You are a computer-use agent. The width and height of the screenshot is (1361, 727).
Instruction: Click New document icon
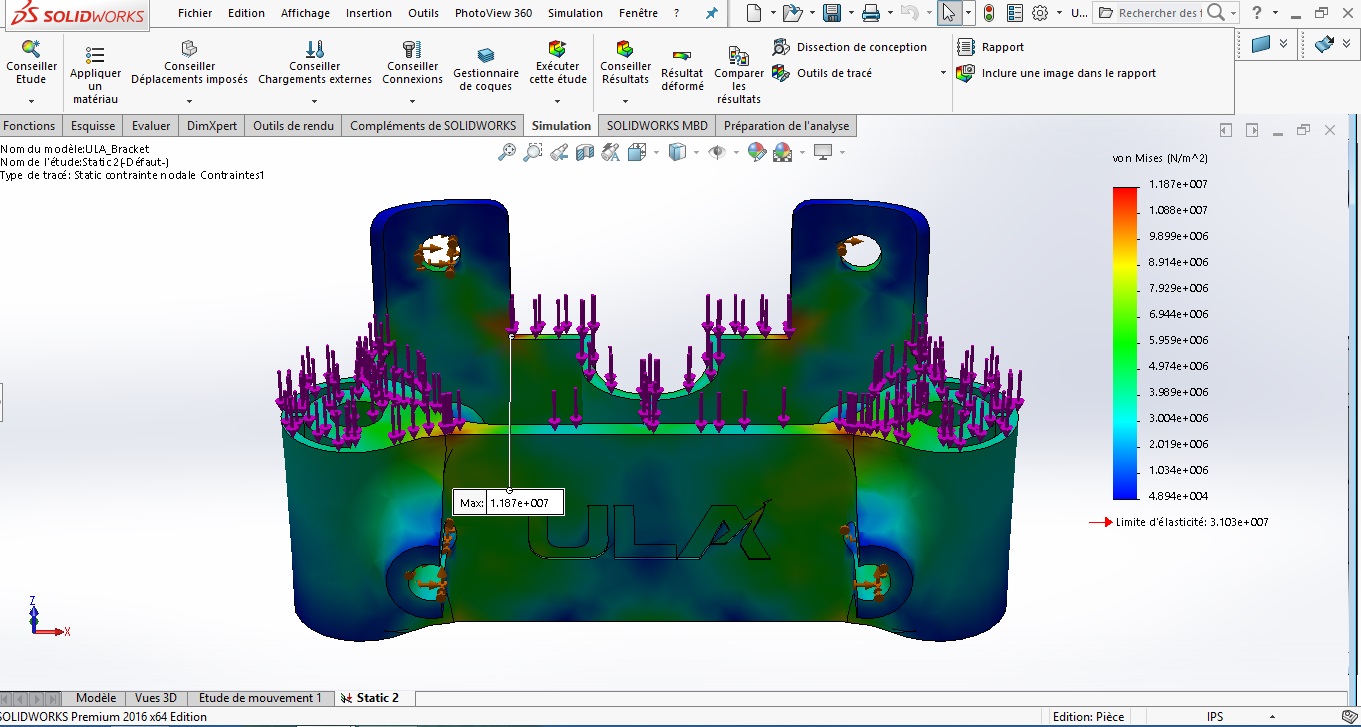click(754, 13)
